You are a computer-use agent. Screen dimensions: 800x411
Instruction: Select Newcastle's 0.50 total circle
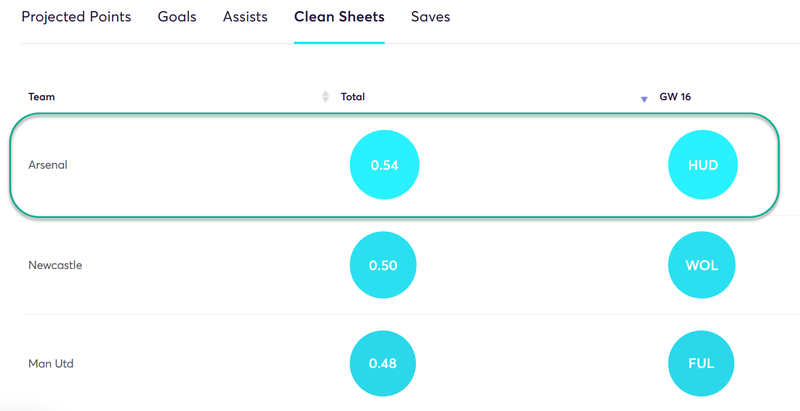[383, 265]
